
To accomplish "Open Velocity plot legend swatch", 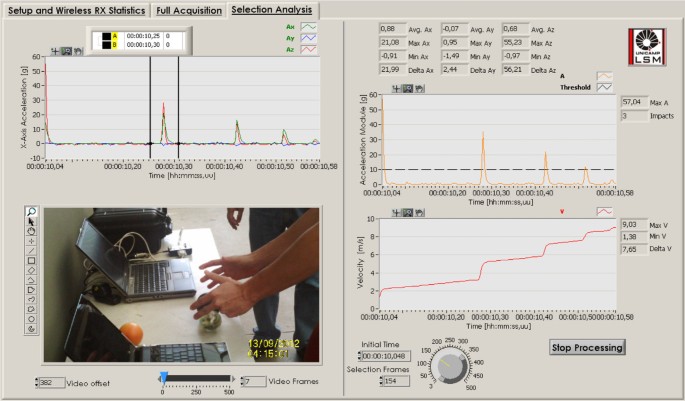I will [x=605, y=211].
